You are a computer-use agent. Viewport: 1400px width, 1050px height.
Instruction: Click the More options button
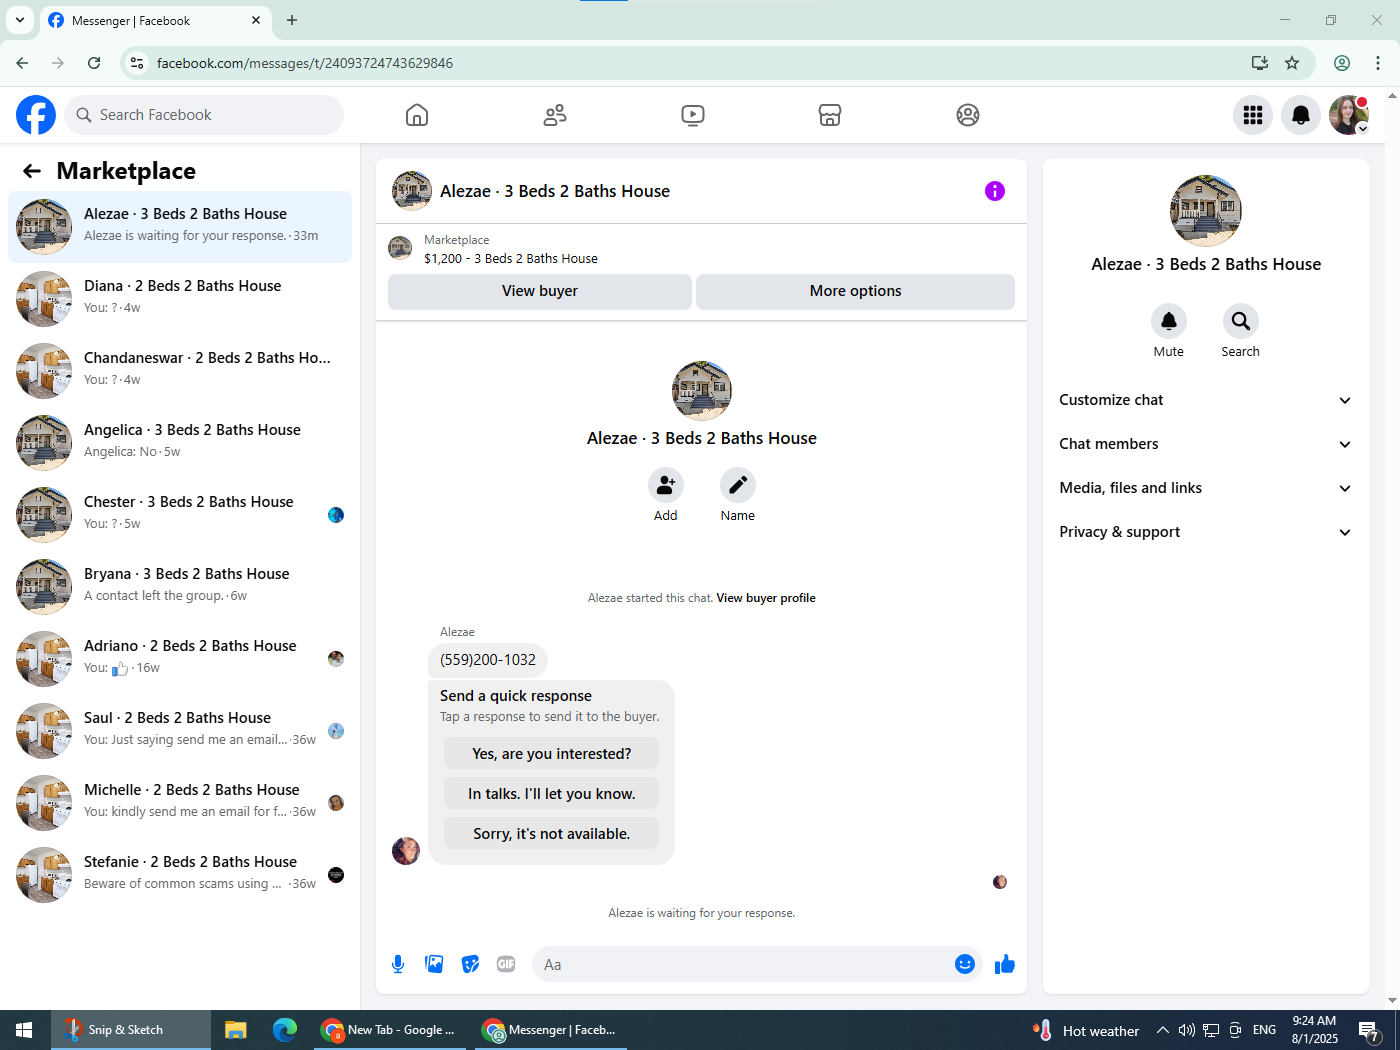855,291
